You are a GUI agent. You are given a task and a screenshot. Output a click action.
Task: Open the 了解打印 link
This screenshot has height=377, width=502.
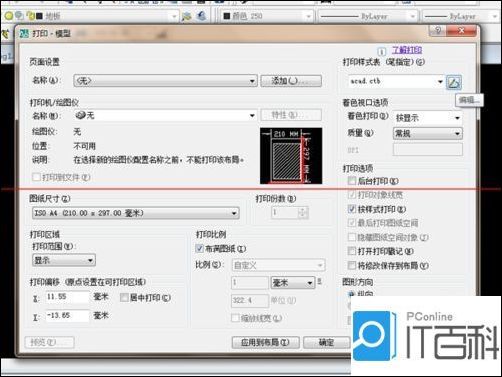click(407, 50)
